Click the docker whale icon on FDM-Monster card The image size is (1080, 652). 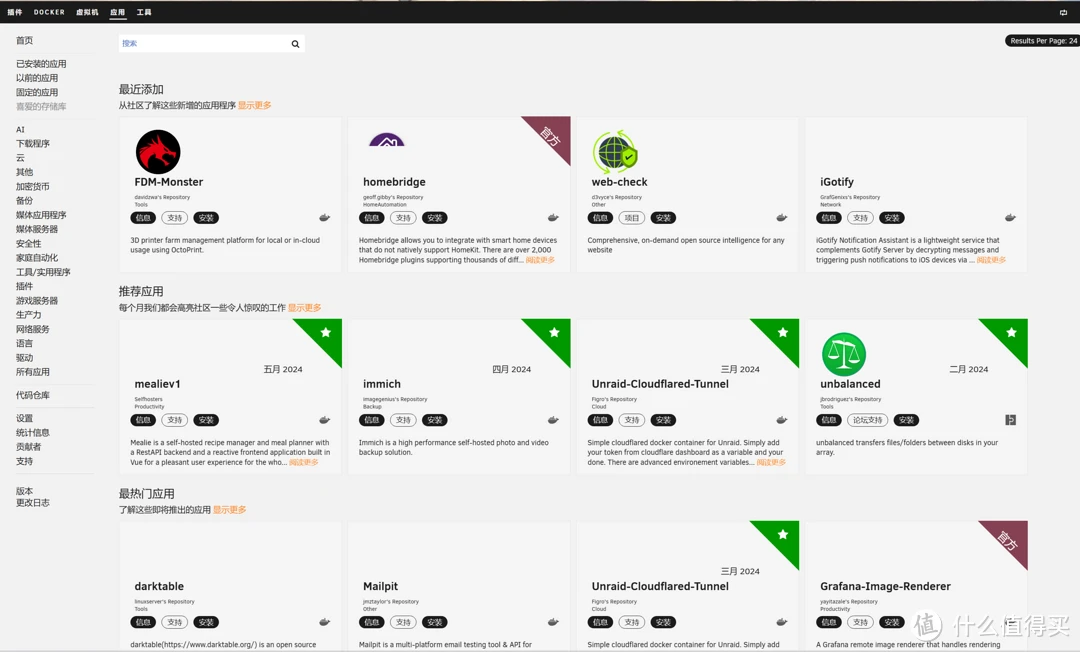324,218
